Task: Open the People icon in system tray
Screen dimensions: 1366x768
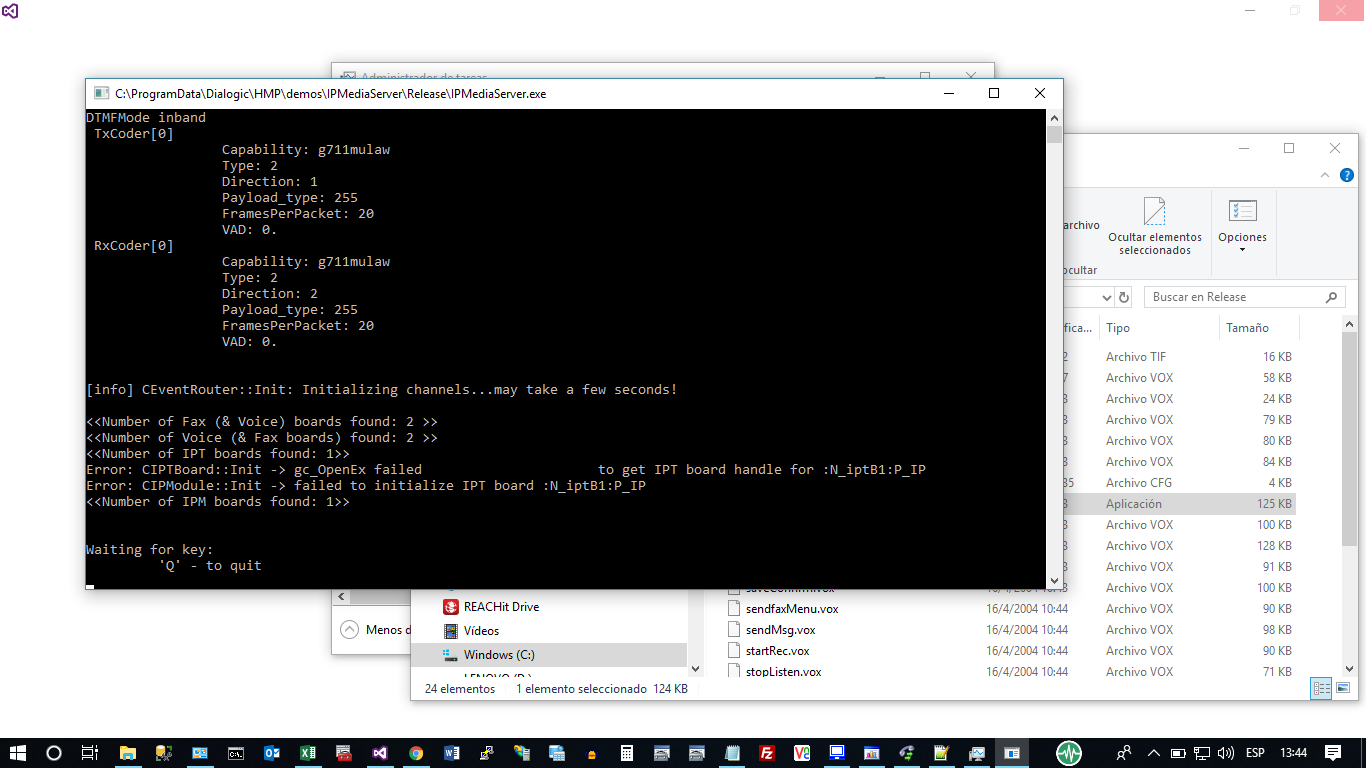Action: pyautogui.click(x=1125, y=753)
